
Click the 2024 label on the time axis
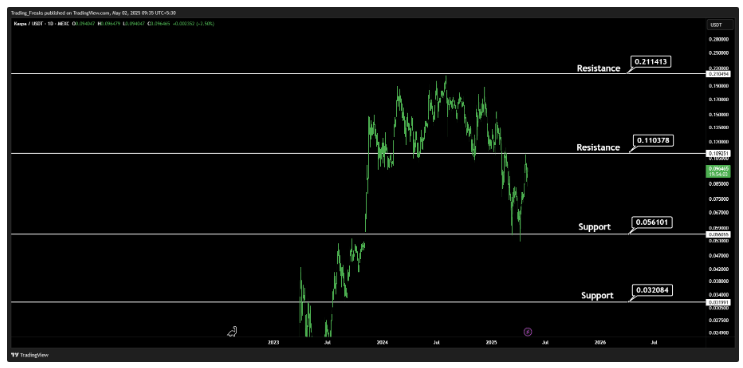pos(382,341)
